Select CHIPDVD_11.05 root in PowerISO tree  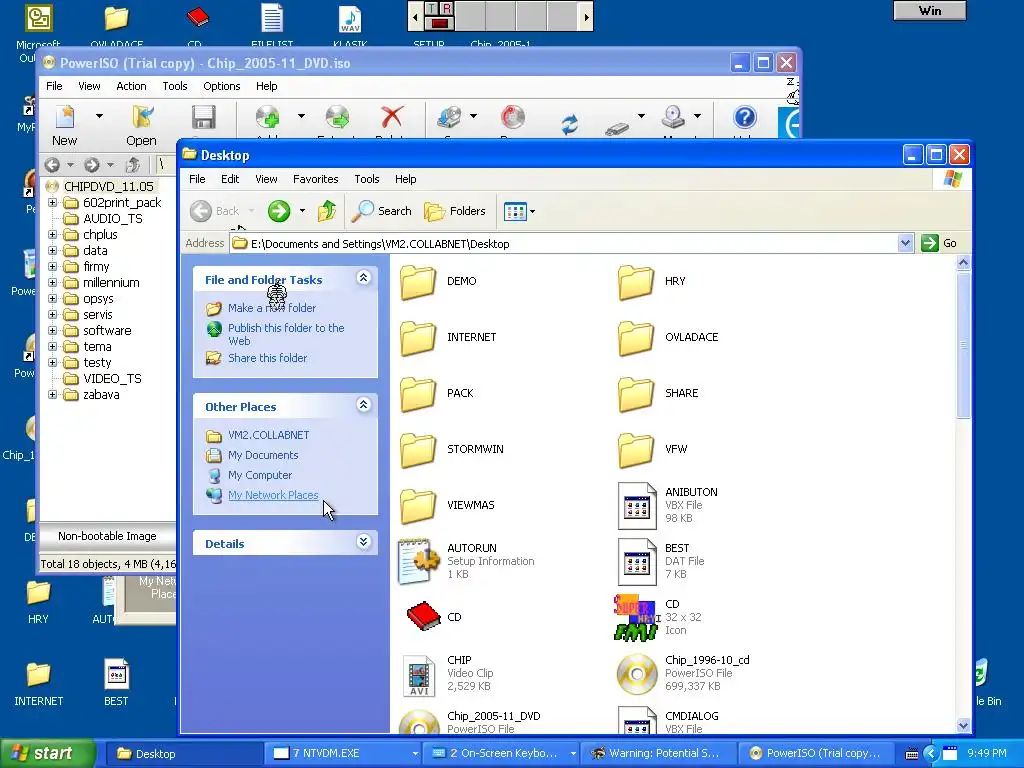coord(108,187)
